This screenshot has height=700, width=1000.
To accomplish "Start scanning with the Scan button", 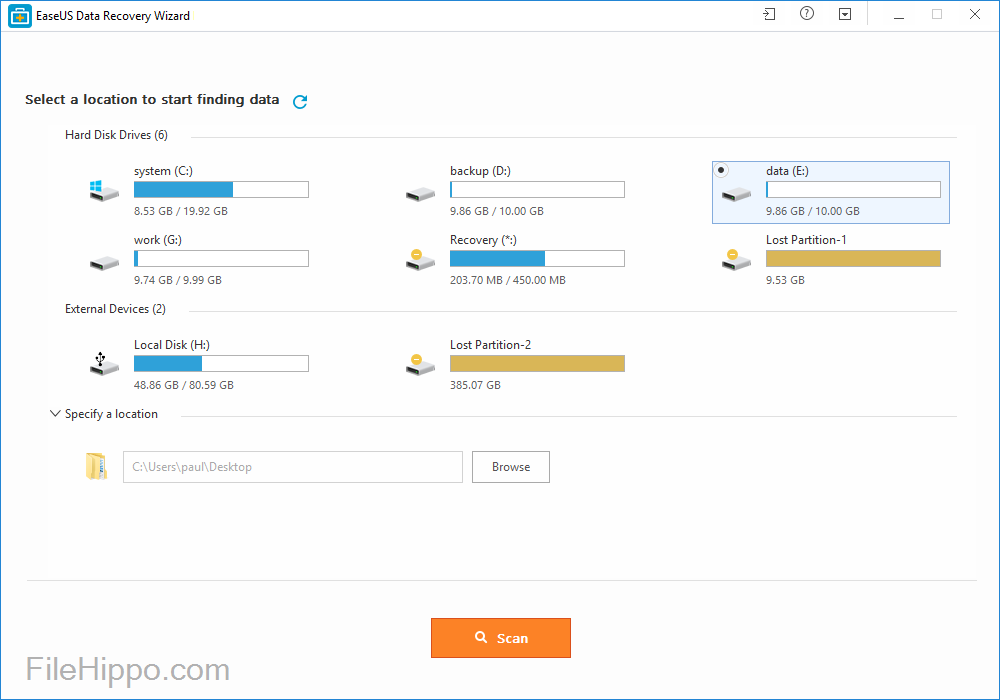I will pyautogui.click(x=500, y=637).
